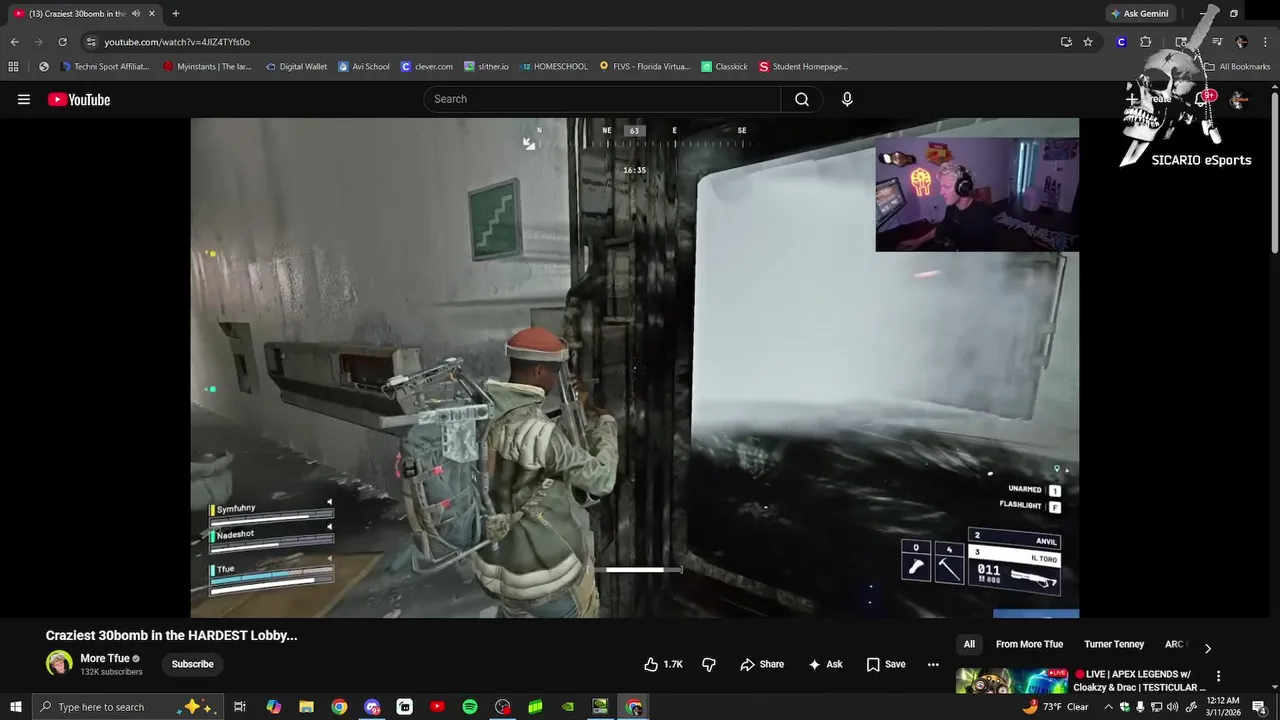Select the Turner Tenney chip
1280x720 pixels.
click(x=1114, y=644)
